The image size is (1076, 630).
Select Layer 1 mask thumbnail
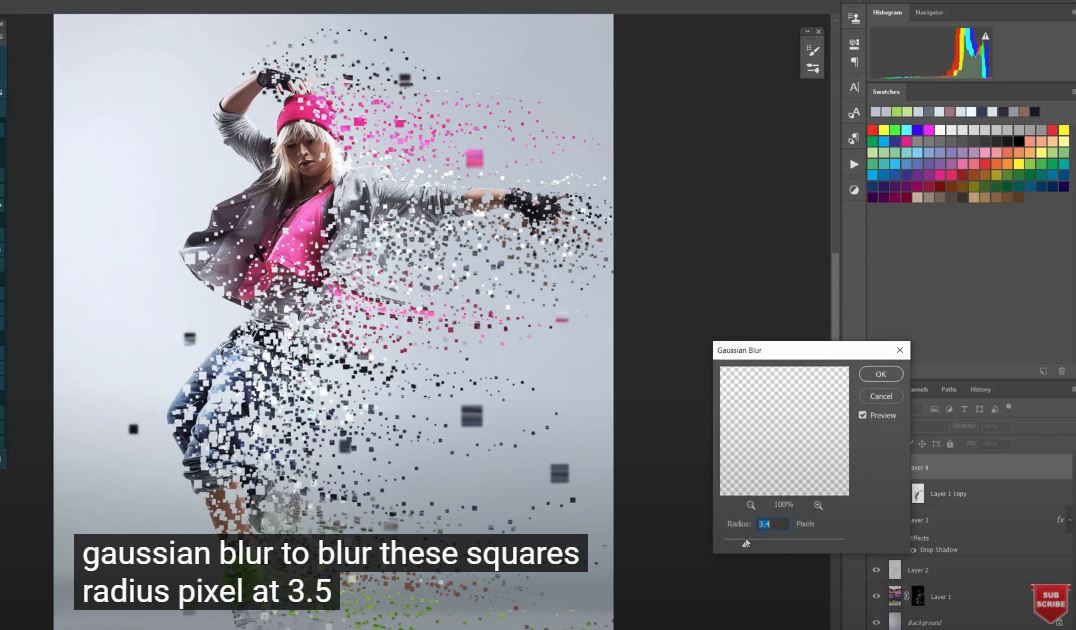[x=917, y=596]
